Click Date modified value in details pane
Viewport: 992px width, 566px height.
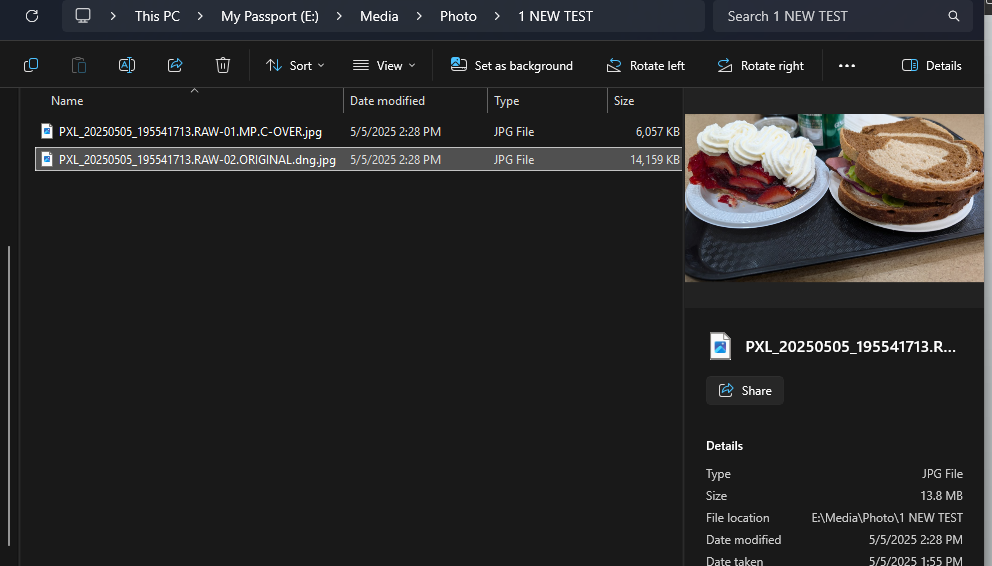[915, 540]
